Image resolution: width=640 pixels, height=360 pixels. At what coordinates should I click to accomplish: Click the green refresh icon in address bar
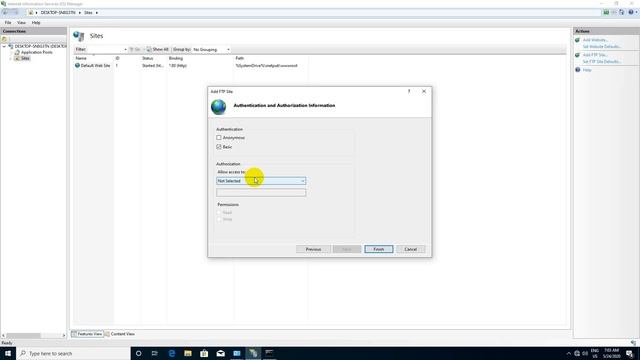point(606,13)
